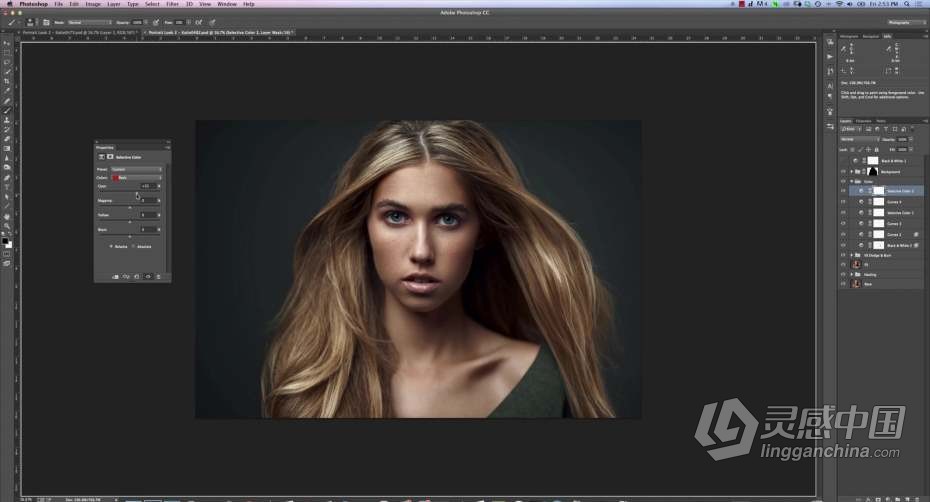Toggle visibility of Black & White 1 layer
The image size is (930, 502).
tap(843, 161)
